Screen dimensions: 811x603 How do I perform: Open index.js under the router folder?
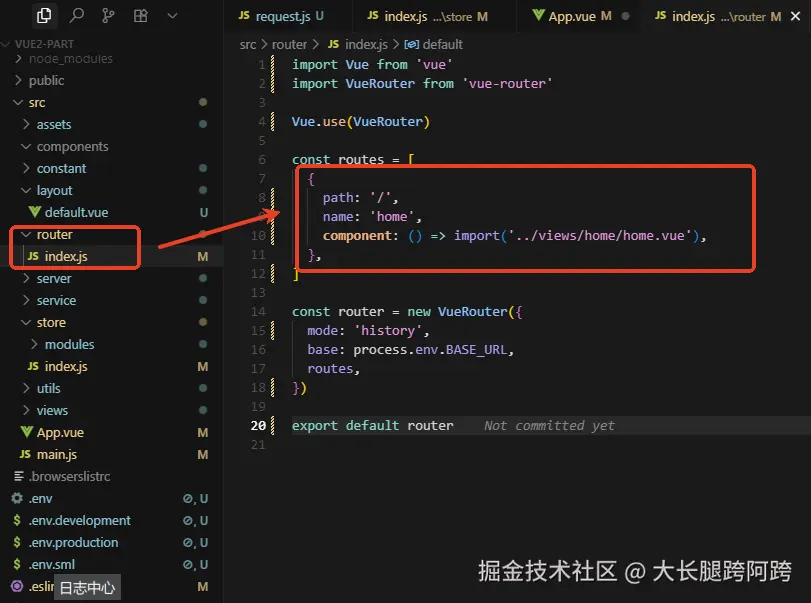(x=66, y=256)
